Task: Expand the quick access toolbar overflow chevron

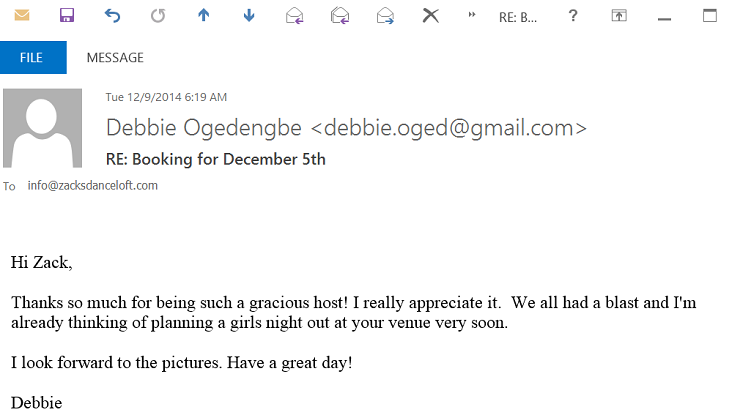Action: pyautogui.click(x=471, y=15)
